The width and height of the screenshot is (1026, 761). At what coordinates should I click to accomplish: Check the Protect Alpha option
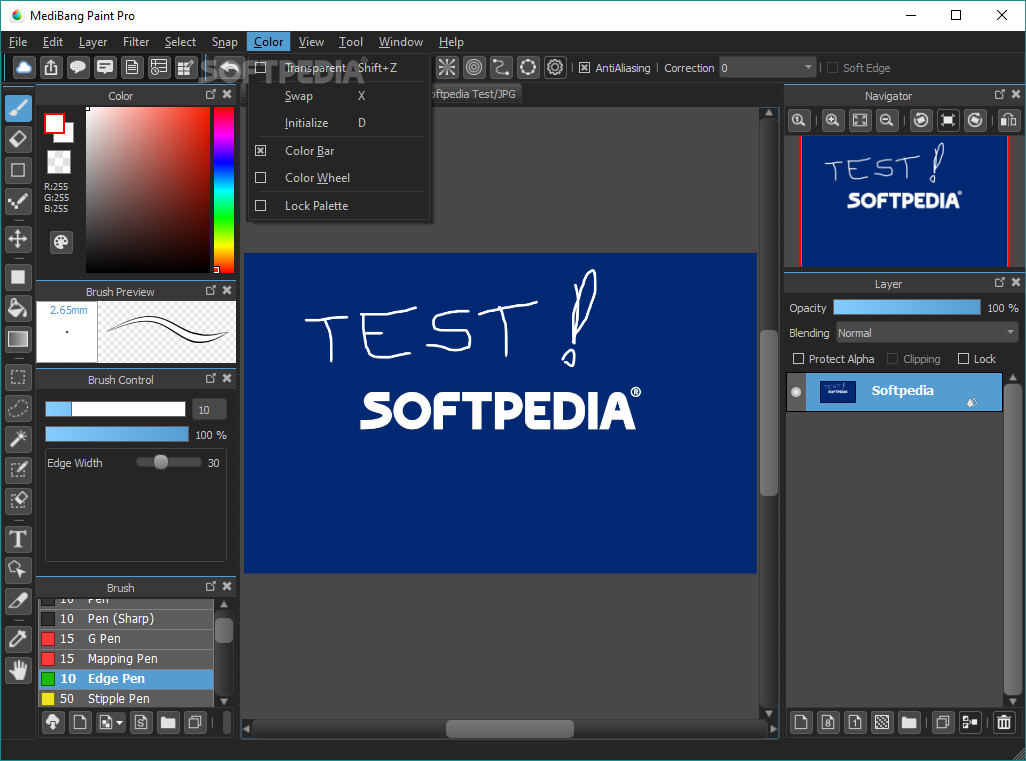[798, 359]
